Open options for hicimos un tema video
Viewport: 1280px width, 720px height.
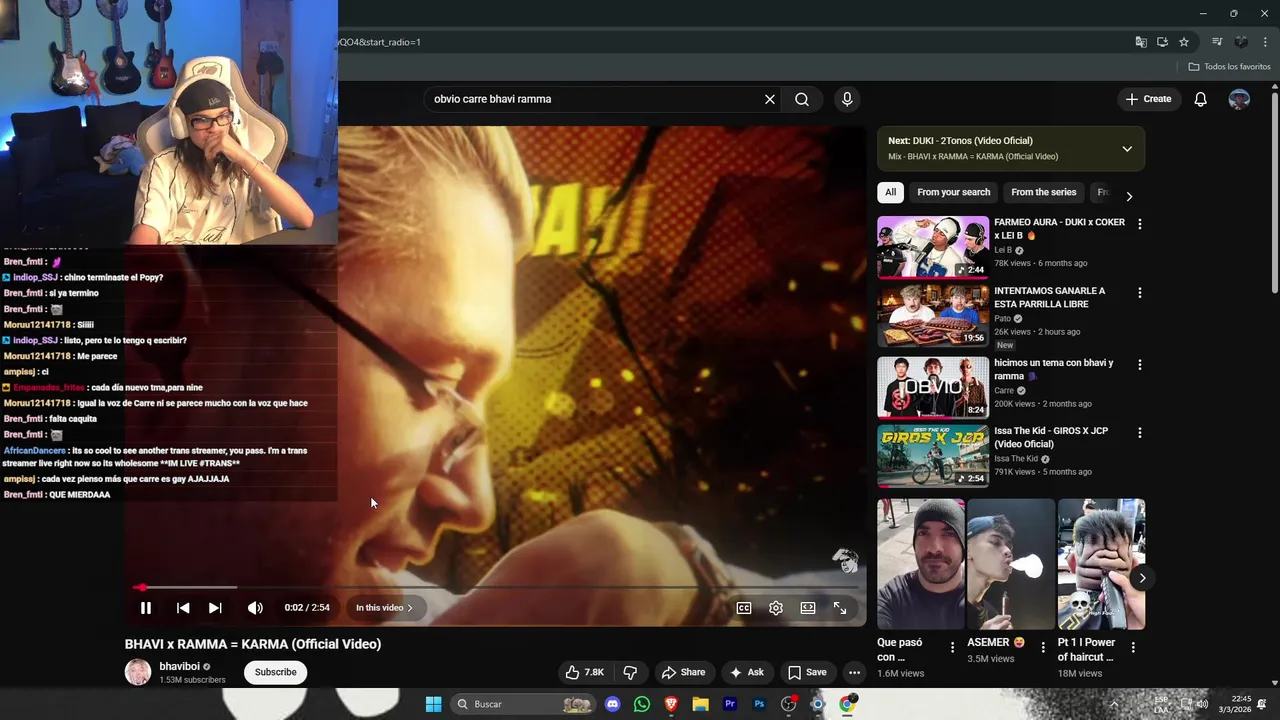point(1139,365)
